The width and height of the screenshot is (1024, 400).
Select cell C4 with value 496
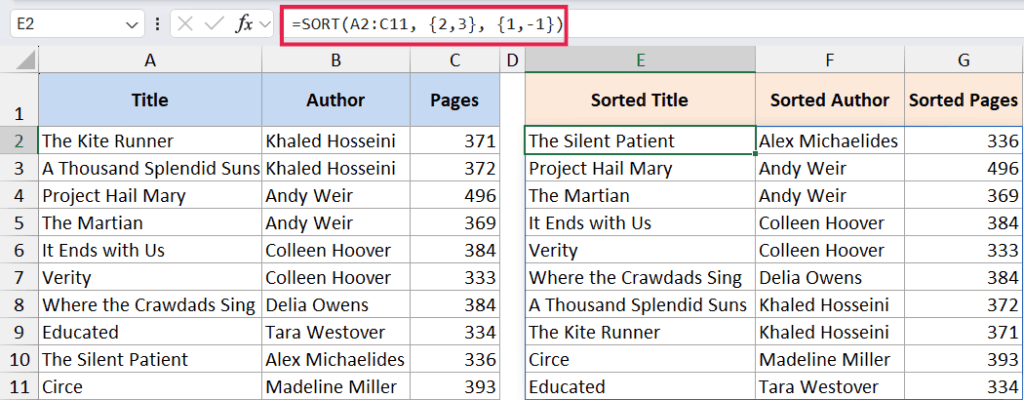pos(455,195)
